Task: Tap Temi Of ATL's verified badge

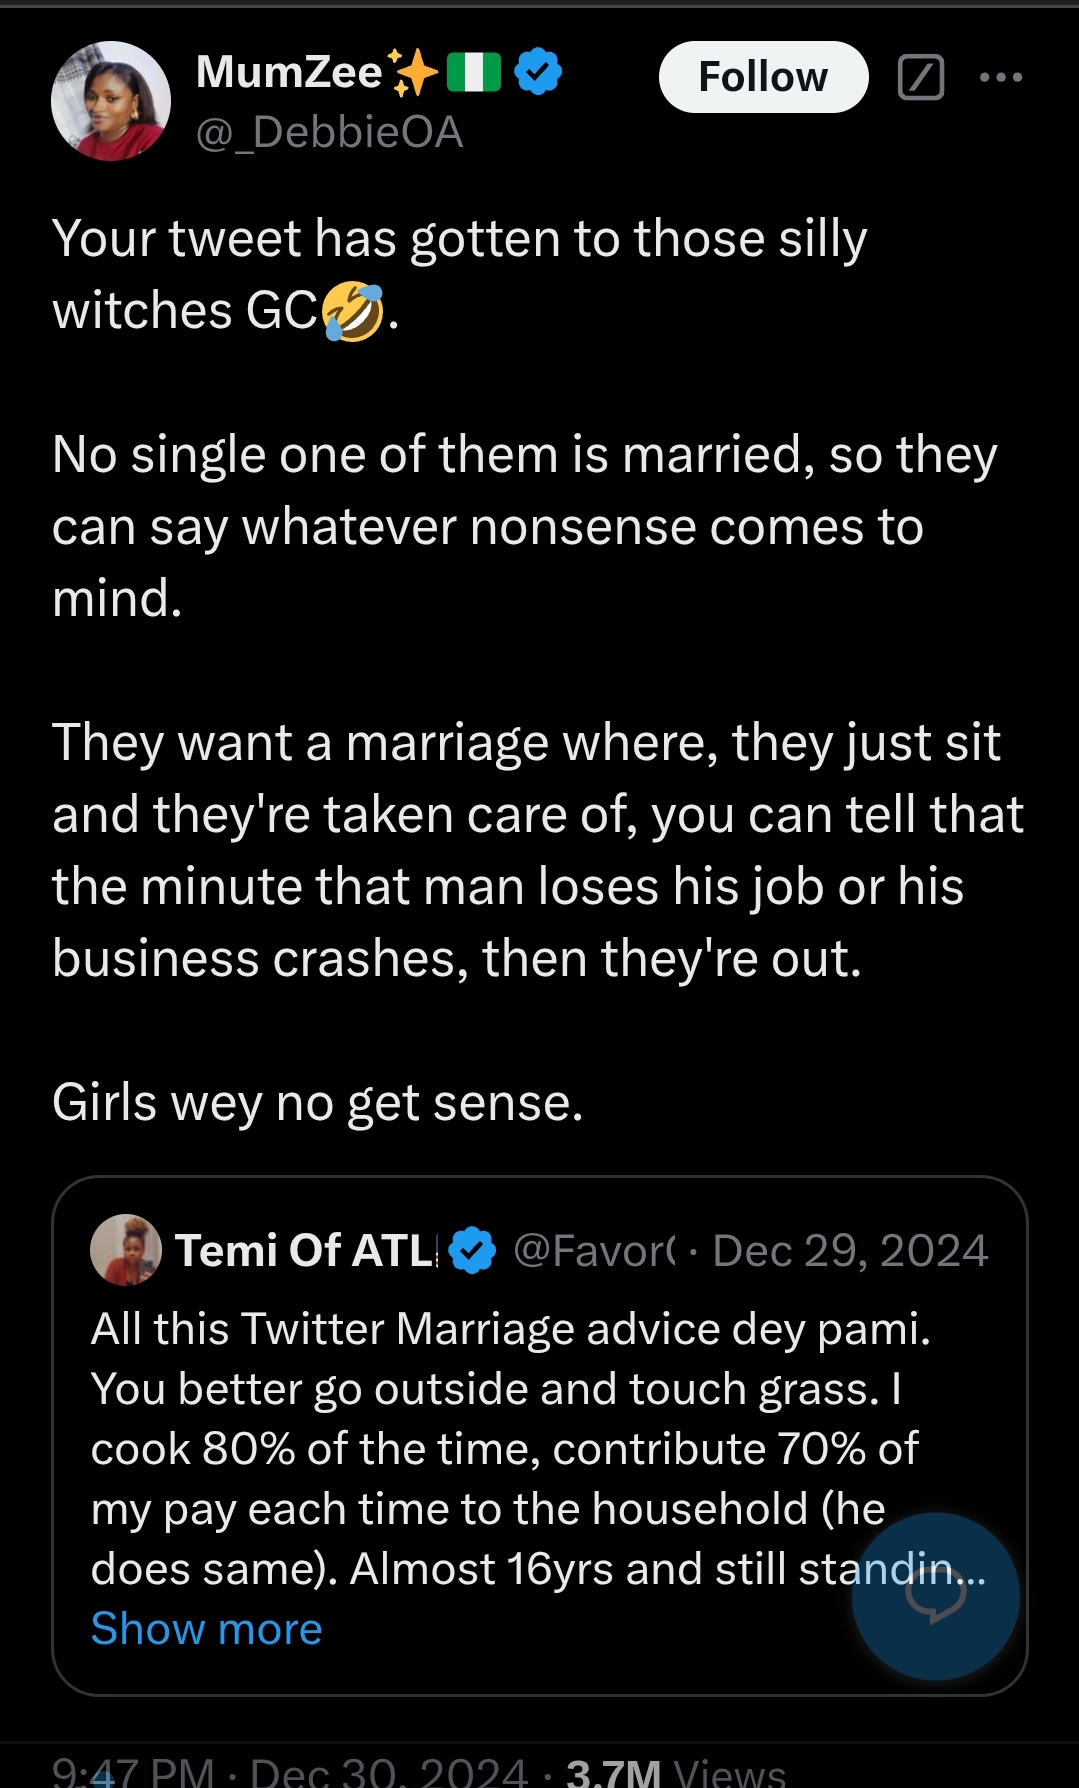Action: pyautogui.click(x=472, y=1250)
